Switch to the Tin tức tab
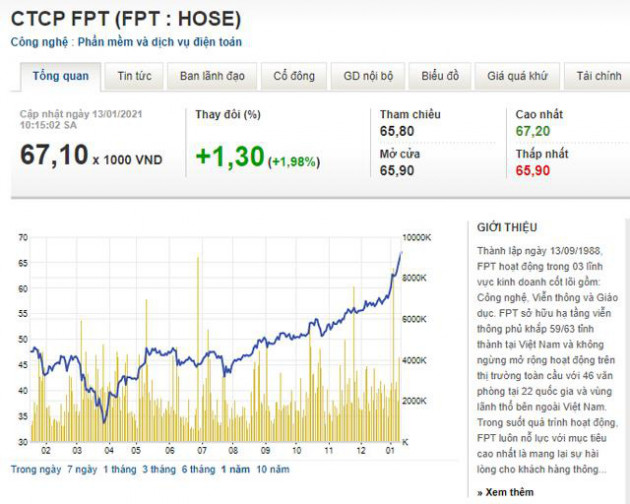Image resolution: width=630 pixels, height=504 pixels. point(134,76)
